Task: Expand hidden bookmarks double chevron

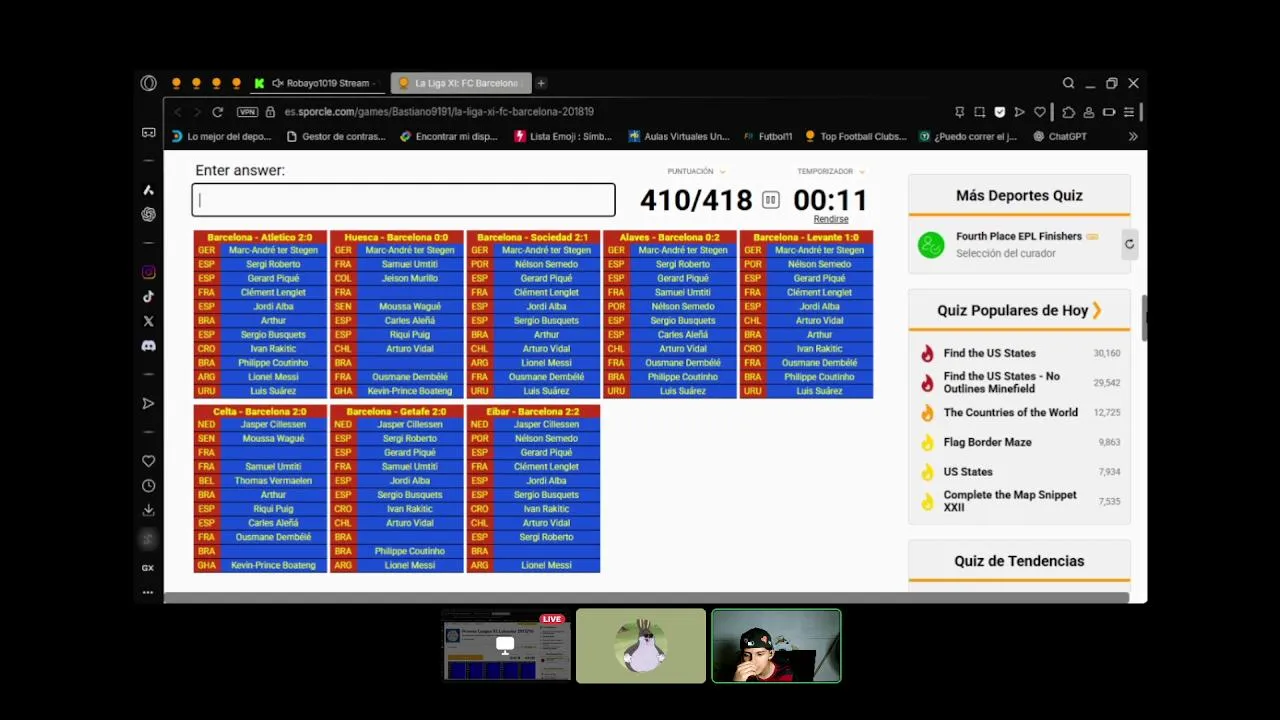Action: (1133, 136)
